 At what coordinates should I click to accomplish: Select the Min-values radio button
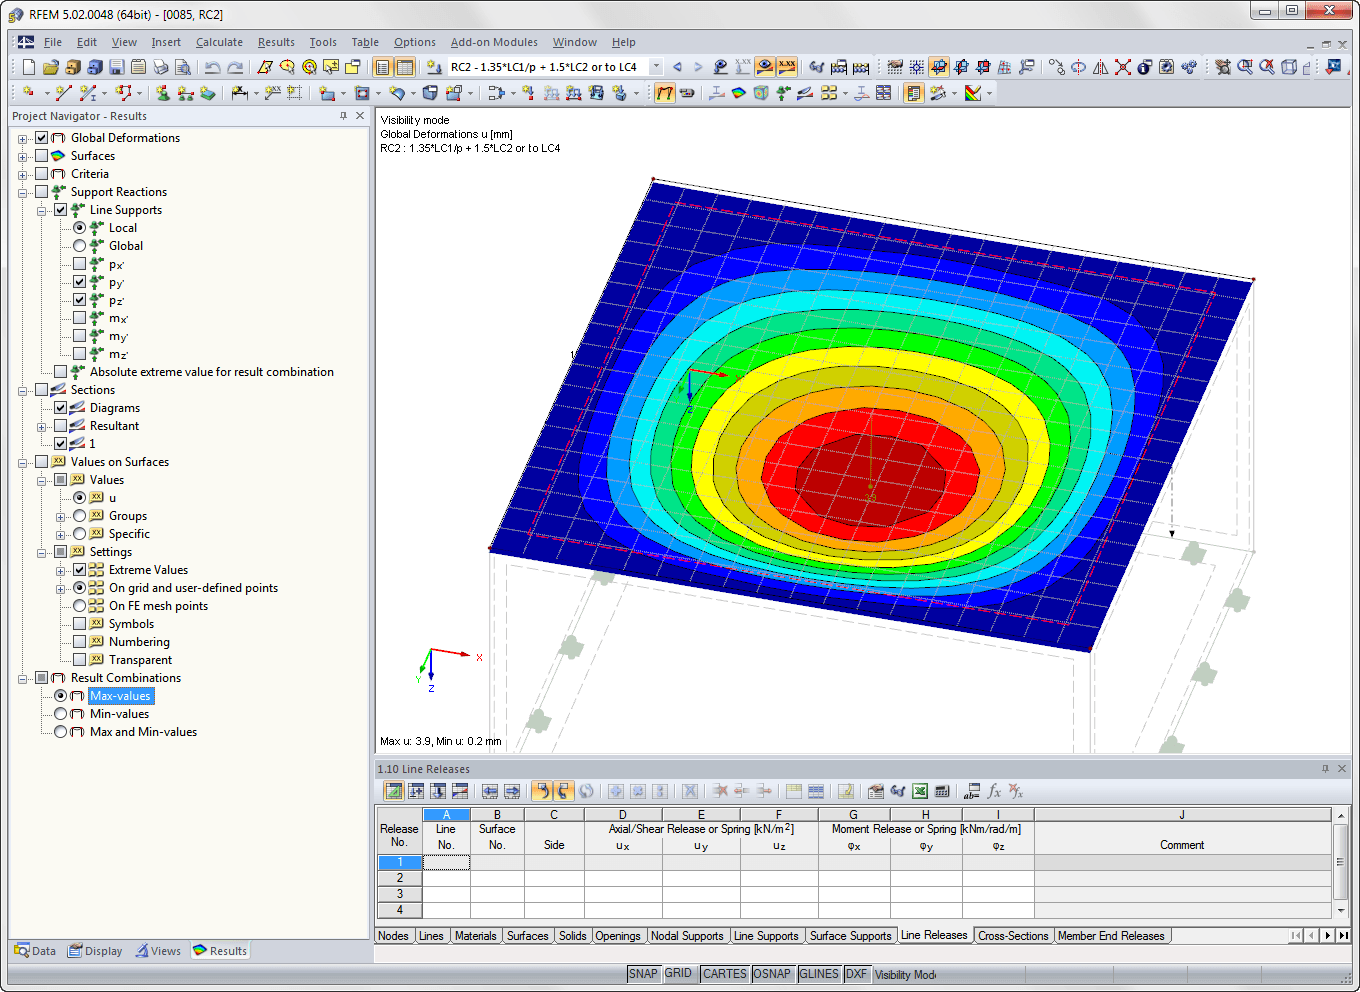(61, 714)
